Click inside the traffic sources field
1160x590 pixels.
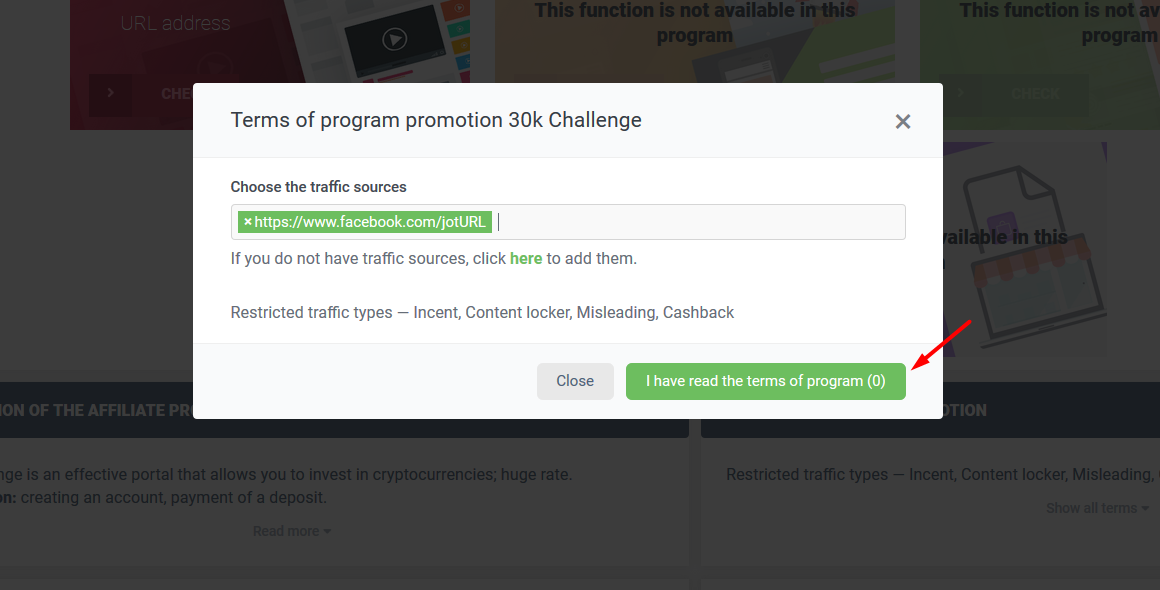pyautogui.click(x=700, y=222)
